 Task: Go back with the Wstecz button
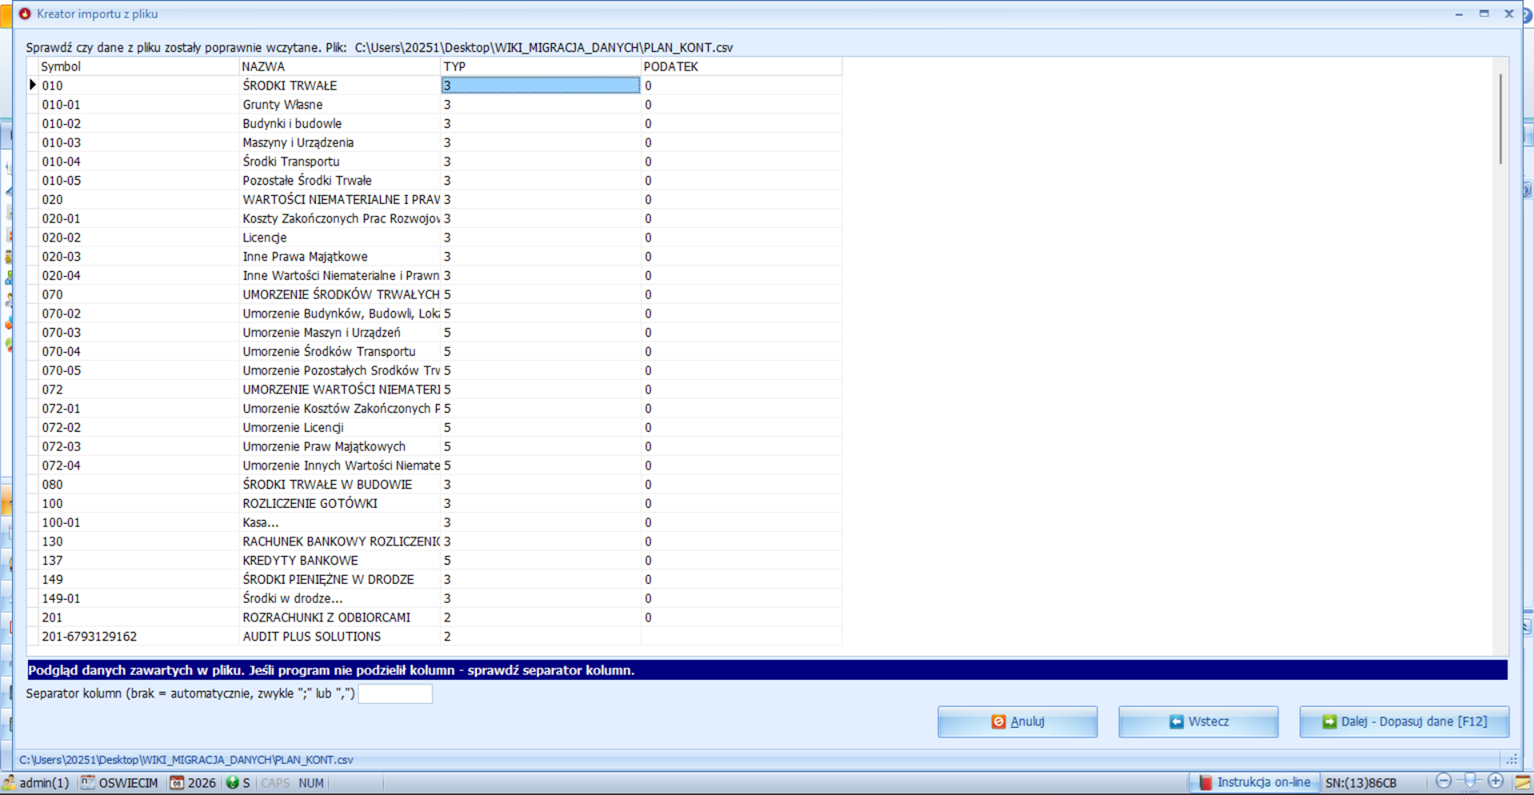1198,721
